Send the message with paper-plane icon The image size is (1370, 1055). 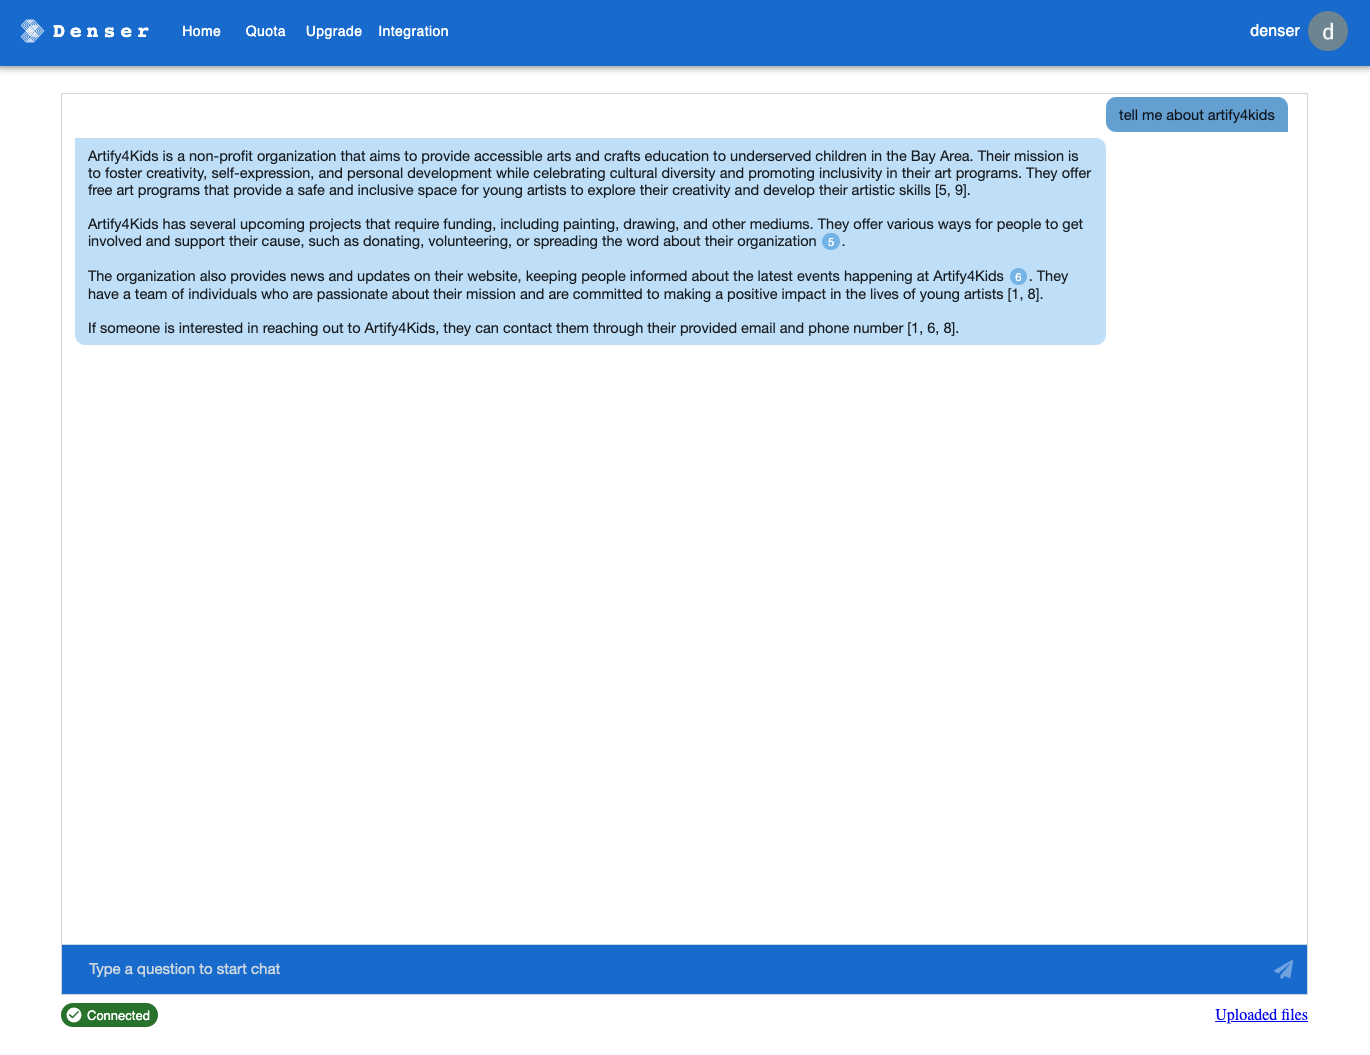(x=1283, y=969)
